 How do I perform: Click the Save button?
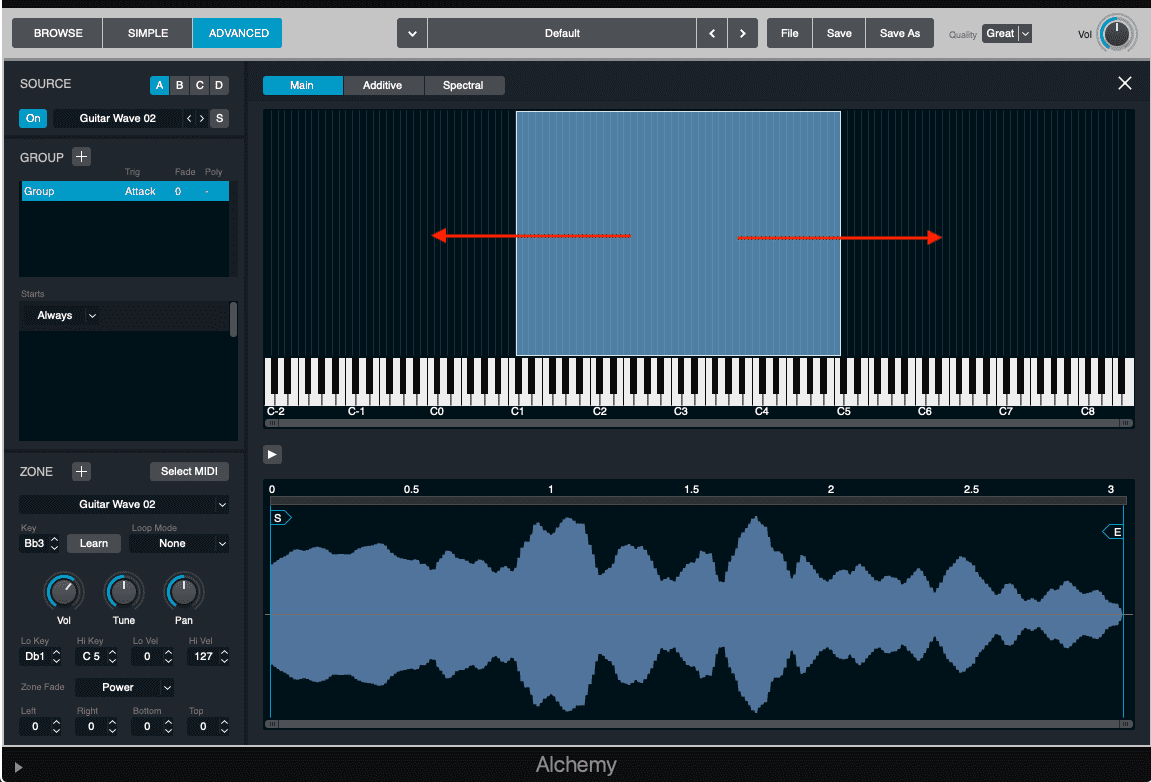[839, 33]
